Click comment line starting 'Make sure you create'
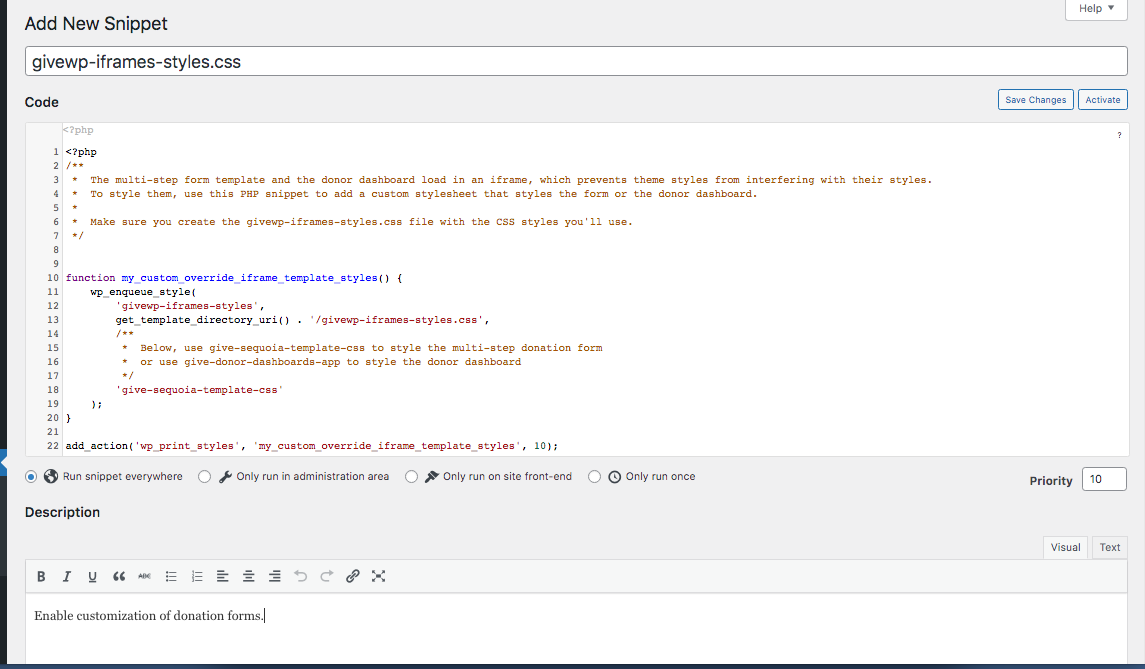1145x669 pixels. tap(352, 222)
